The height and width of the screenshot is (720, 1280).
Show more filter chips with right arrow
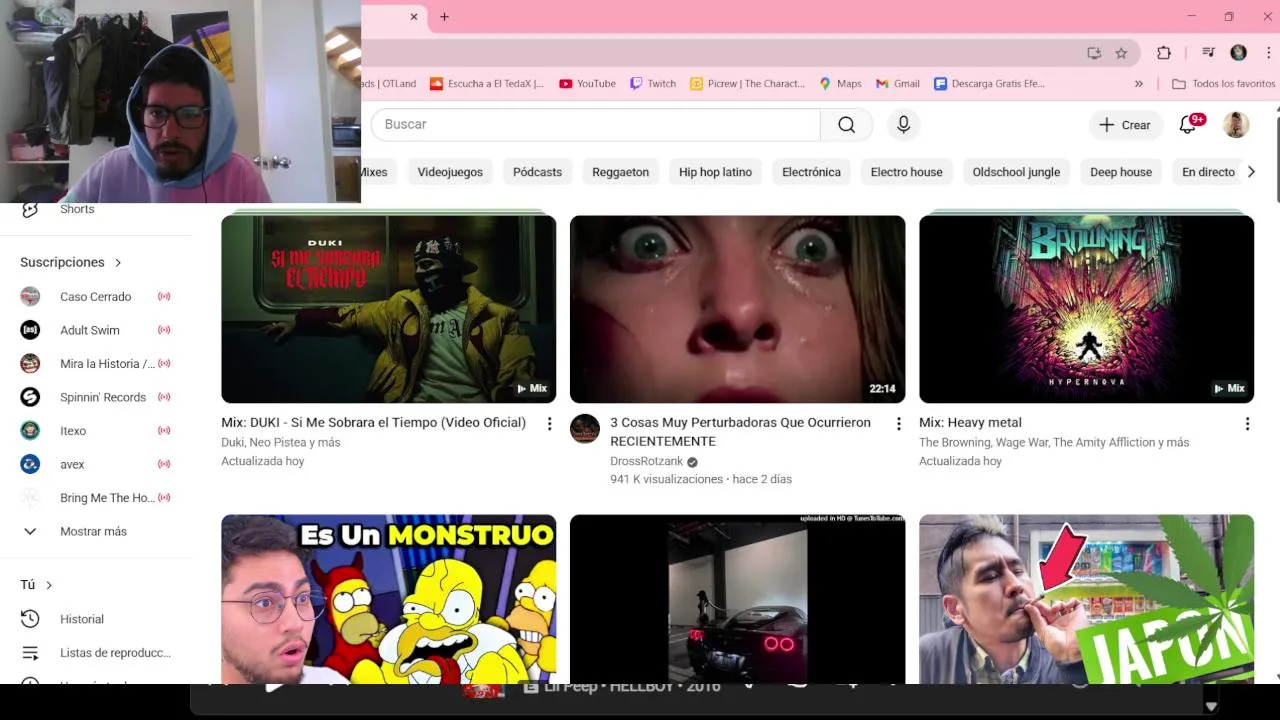pos(1251,172)
